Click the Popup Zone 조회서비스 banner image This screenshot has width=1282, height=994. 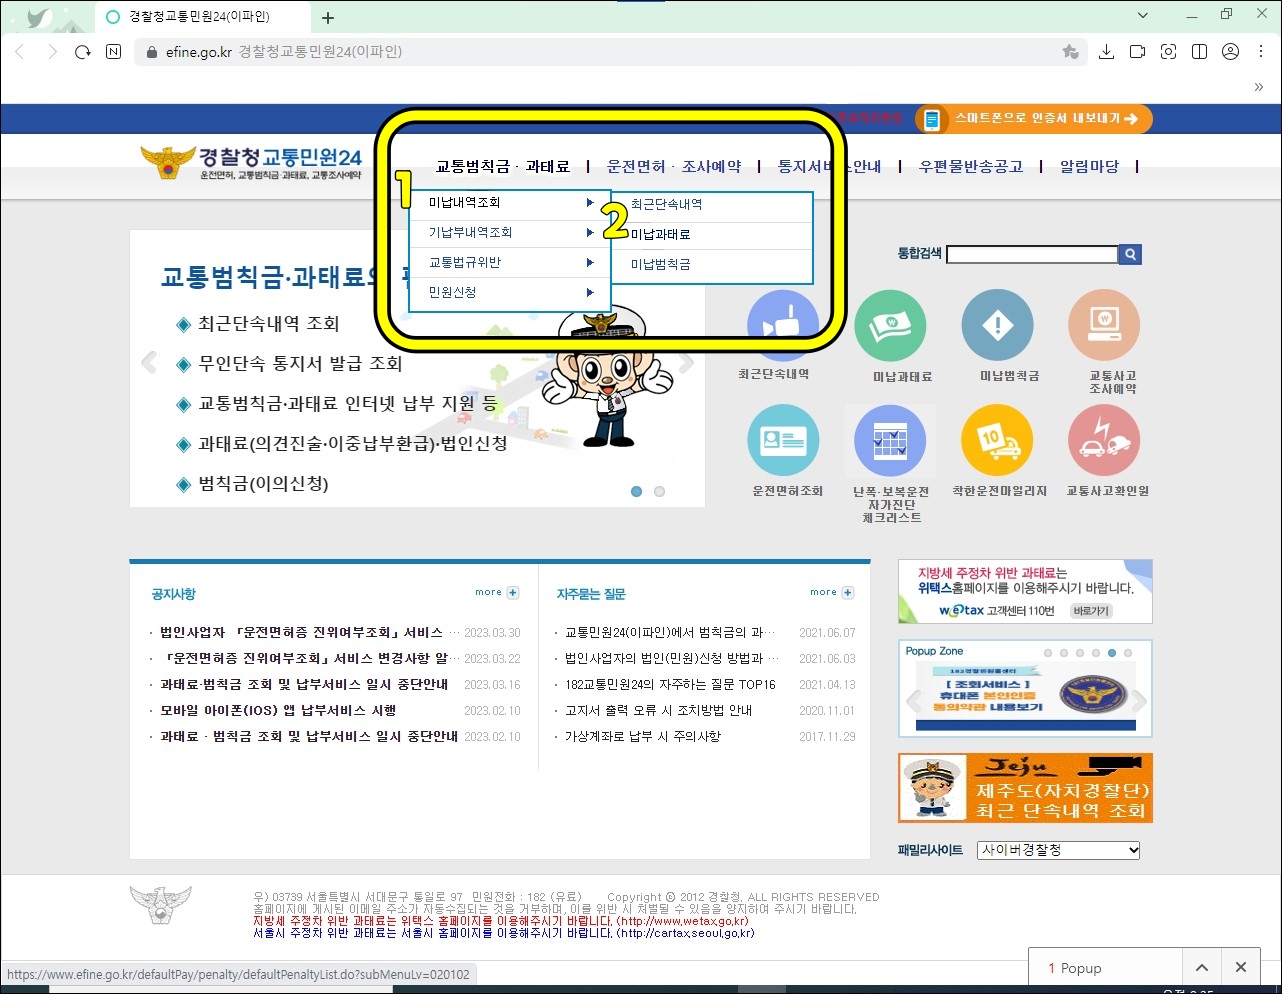pyautogui.click(x=1025, y=696)
